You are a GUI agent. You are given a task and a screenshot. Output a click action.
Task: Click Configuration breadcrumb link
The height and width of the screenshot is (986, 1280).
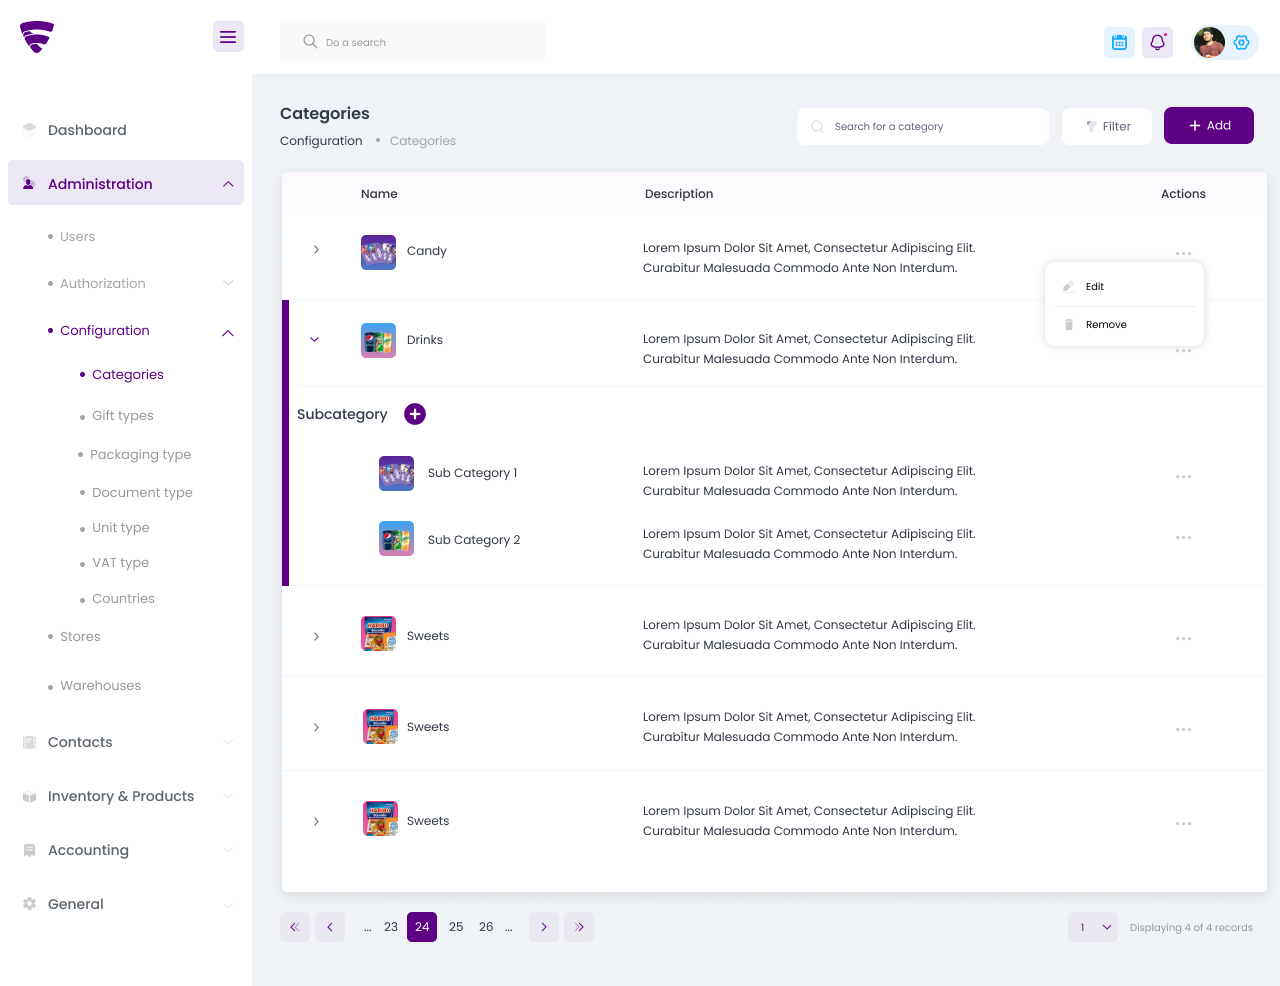coord(321,141)
